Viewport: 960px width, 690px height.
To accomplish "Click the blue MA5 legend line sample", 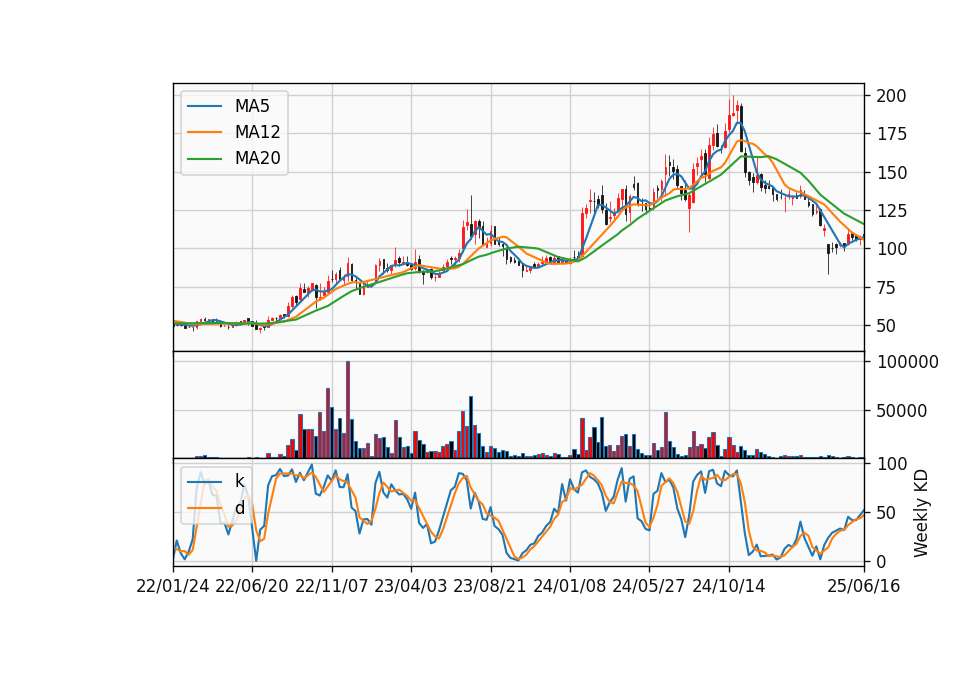I will [x=204, y=106].
